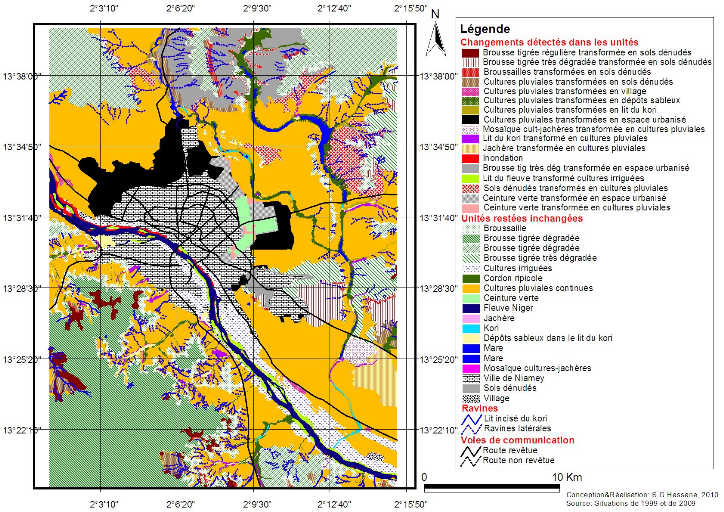Click the 'Brousse tig très dég transformée en espace urbanisé' label
This screenshot has height=512, width=724.
[586, 168]
